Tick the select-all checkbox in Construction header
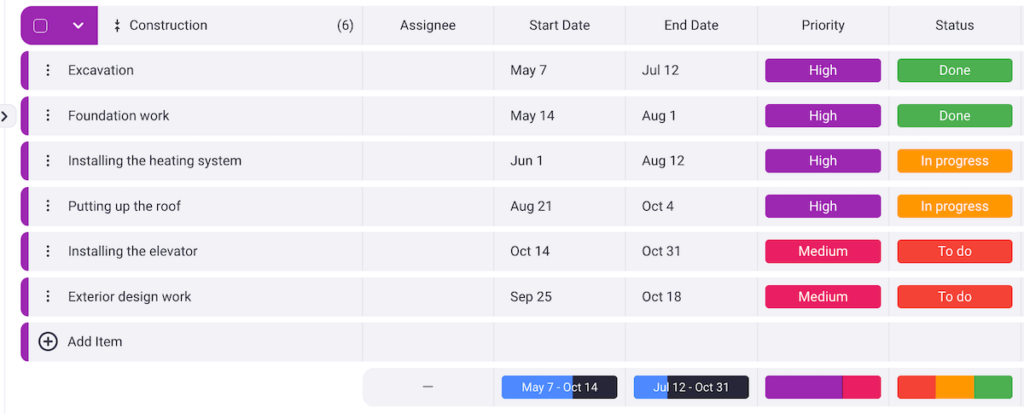The height and width of the screenshot is (414, 1024). (41, 26)
